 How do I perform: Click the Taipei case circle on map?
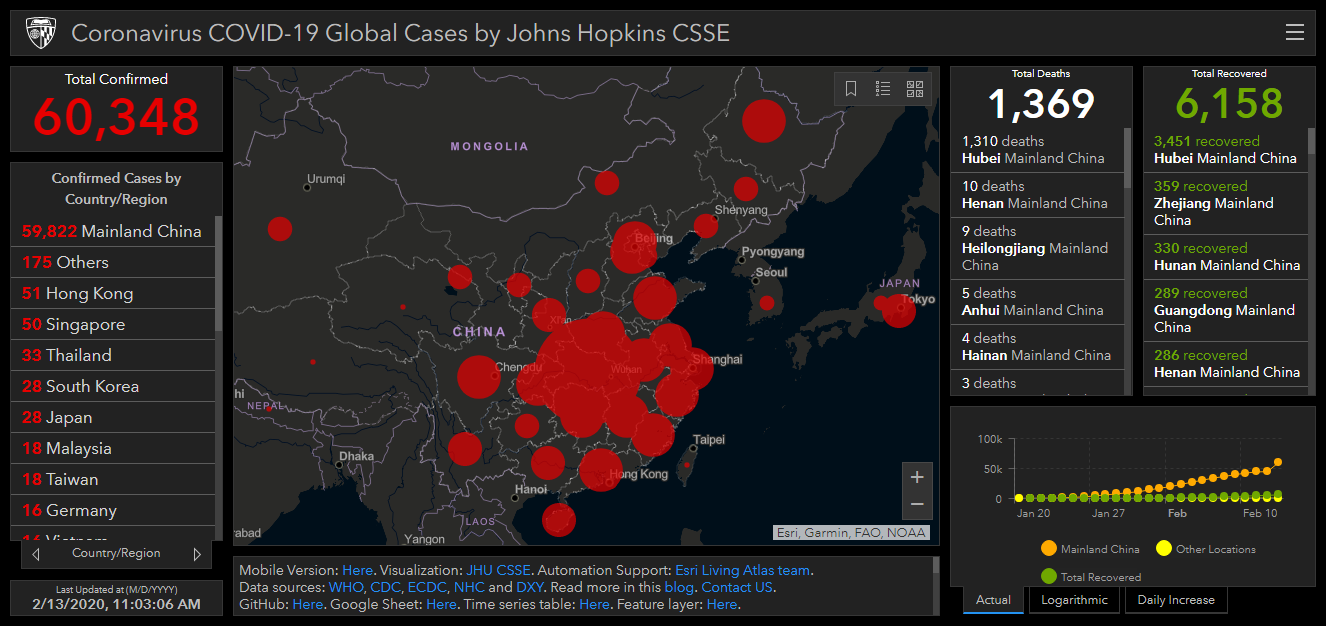click(689, 465)
